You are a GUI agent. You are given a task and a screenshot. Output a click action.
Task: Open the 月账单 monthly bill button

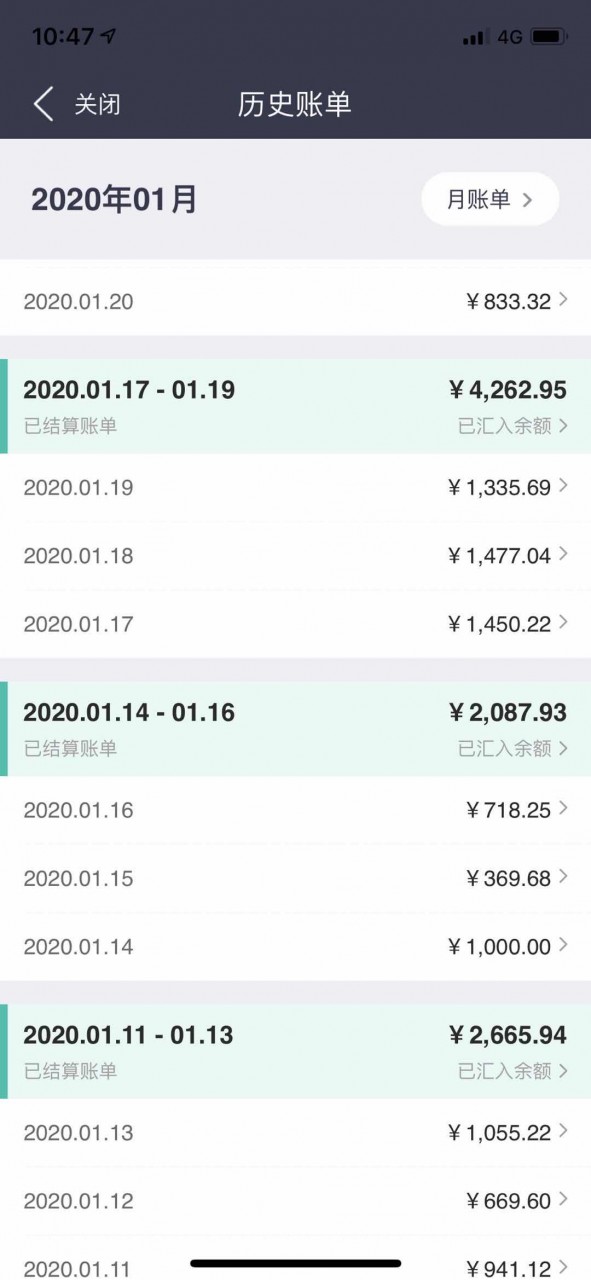490,199
